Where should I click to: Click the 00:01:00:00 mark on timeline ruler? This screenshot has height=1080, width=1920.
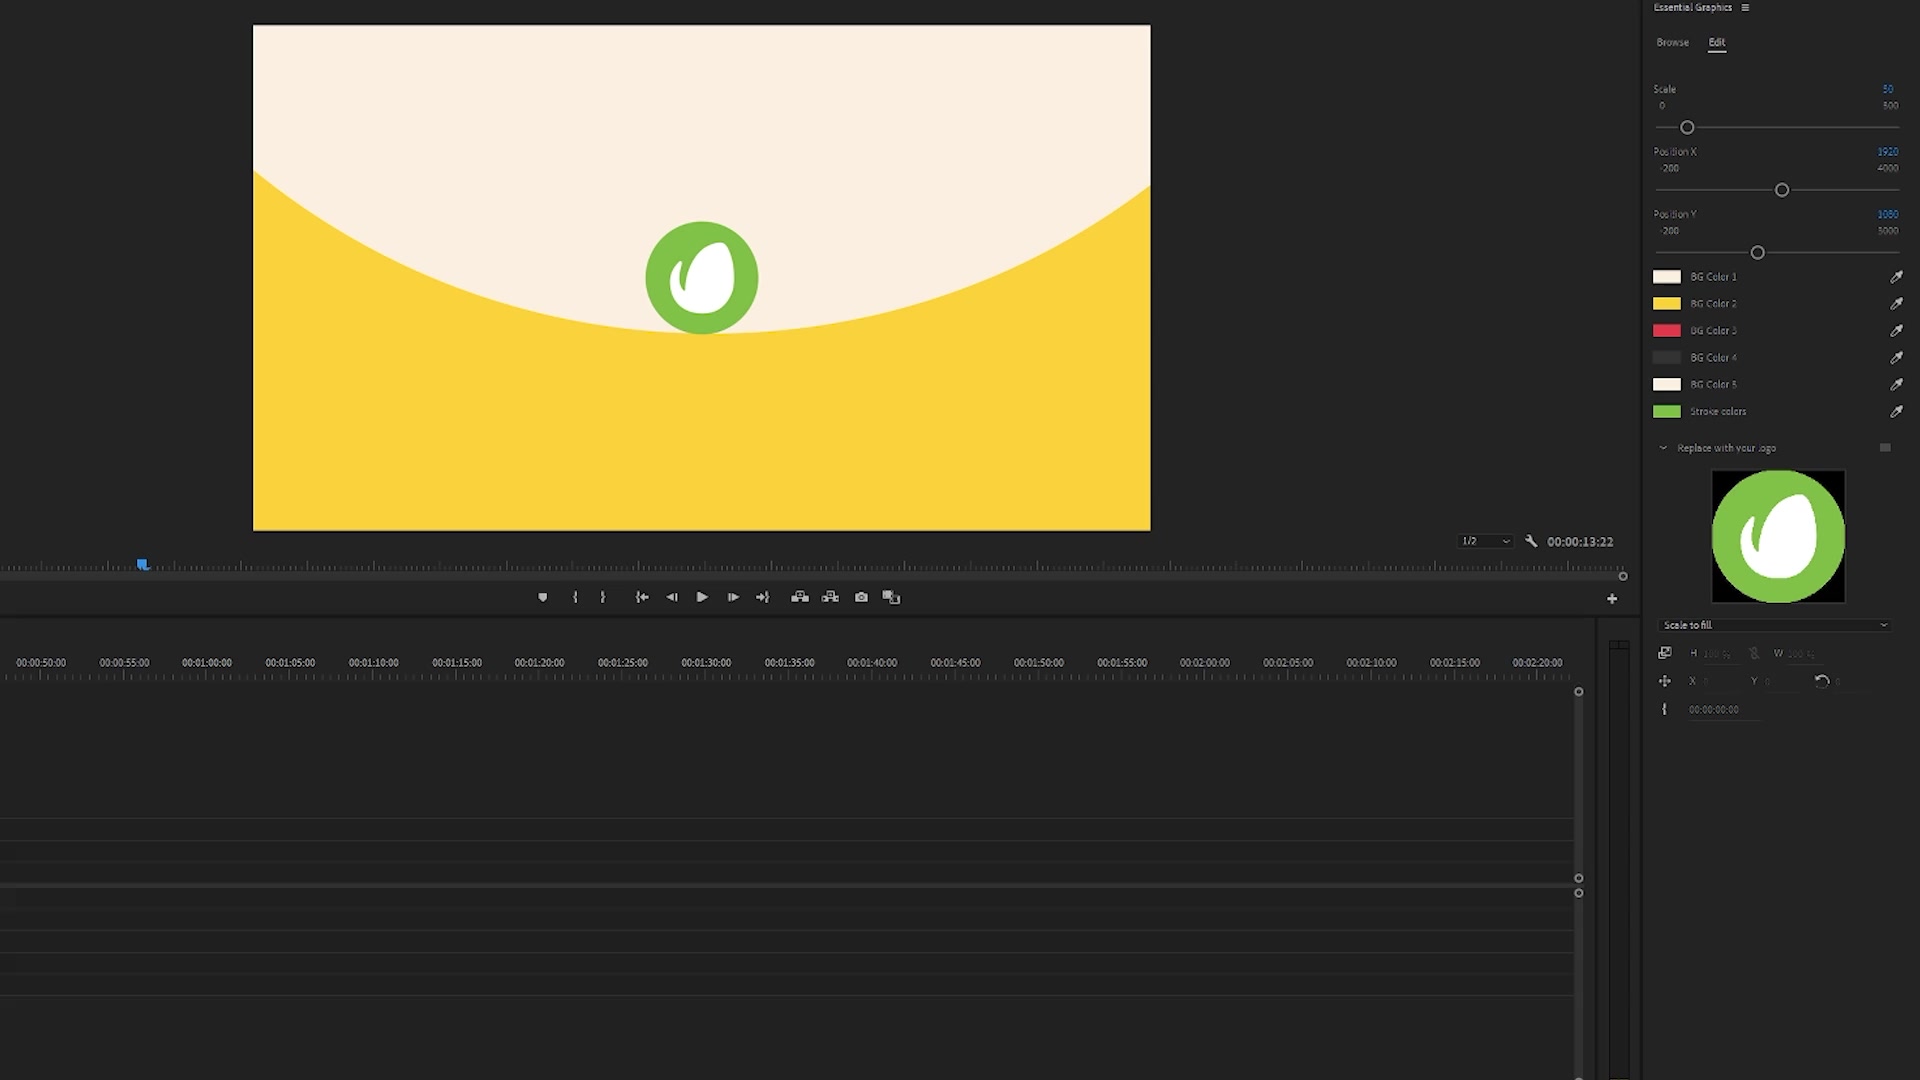(x=207, y=663)
